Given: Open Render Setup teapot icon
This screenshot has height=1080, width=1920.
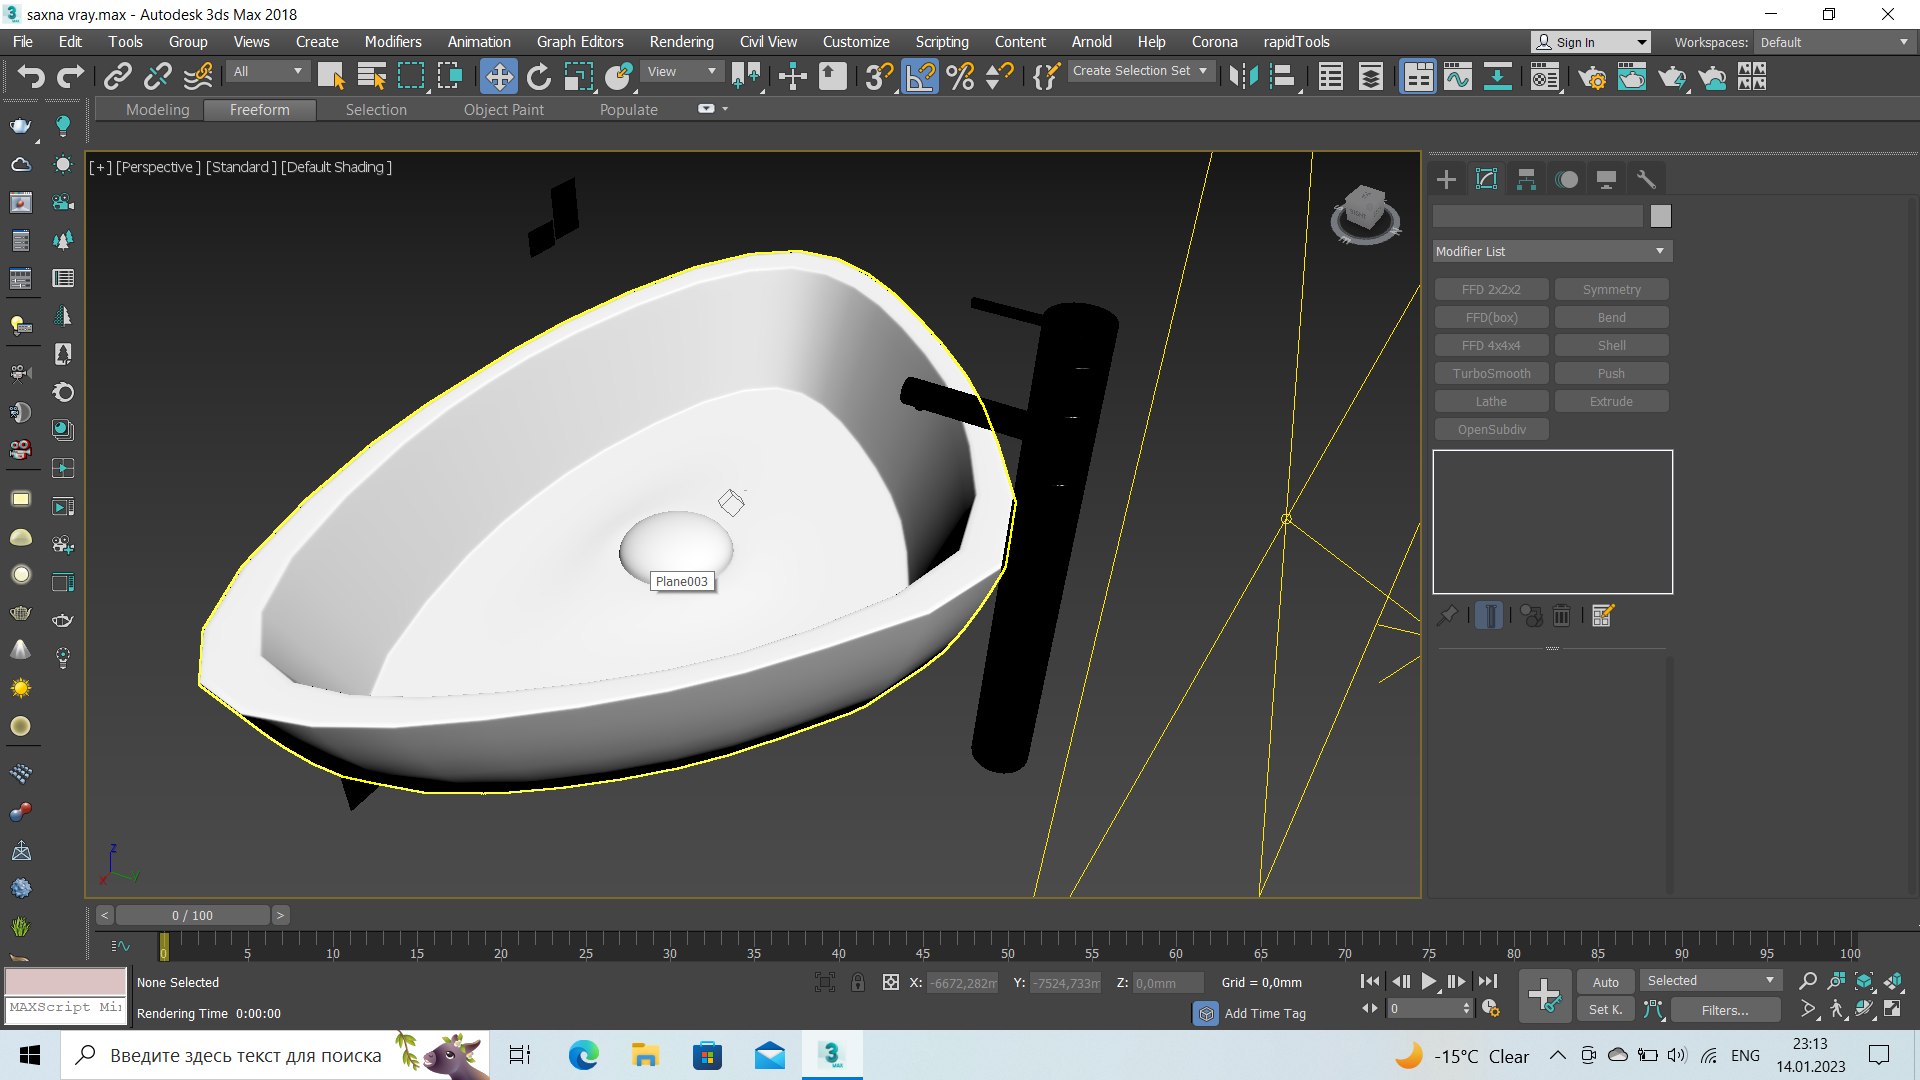Looking at the screenshot, I should point(1592,76).
